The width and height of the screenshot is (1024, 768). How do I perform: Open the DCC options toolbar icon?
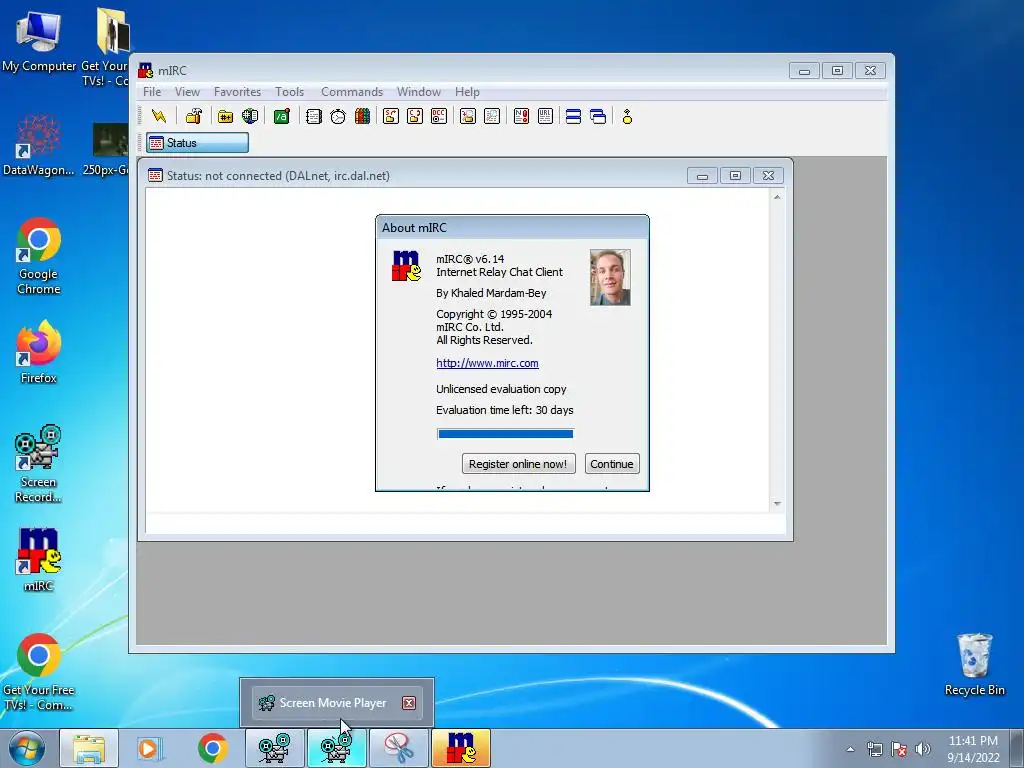coord(439,116)
